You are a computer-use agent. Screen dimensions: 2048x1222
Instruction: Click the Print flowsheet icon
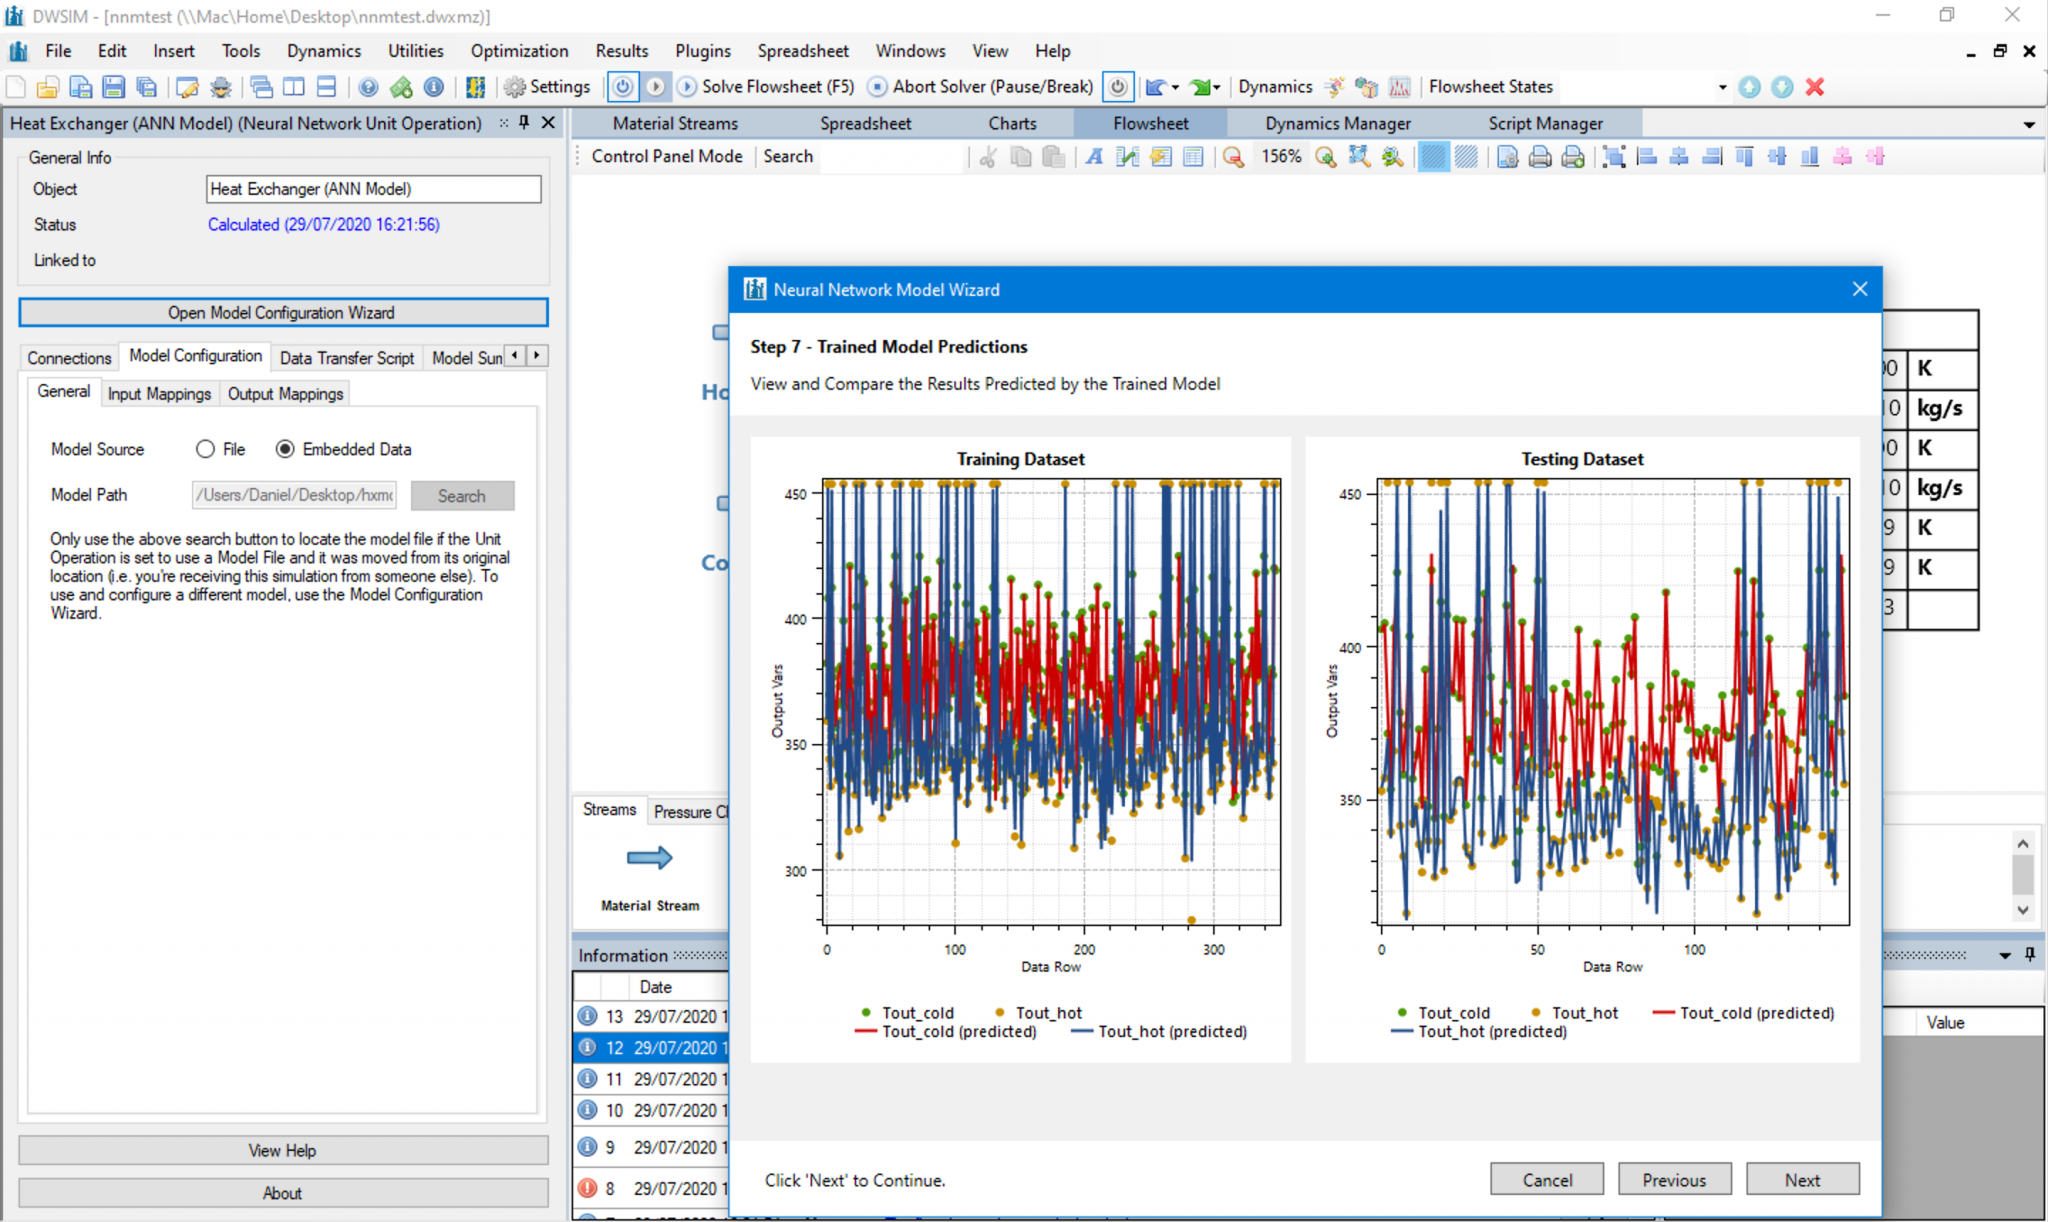point(1540,156)
